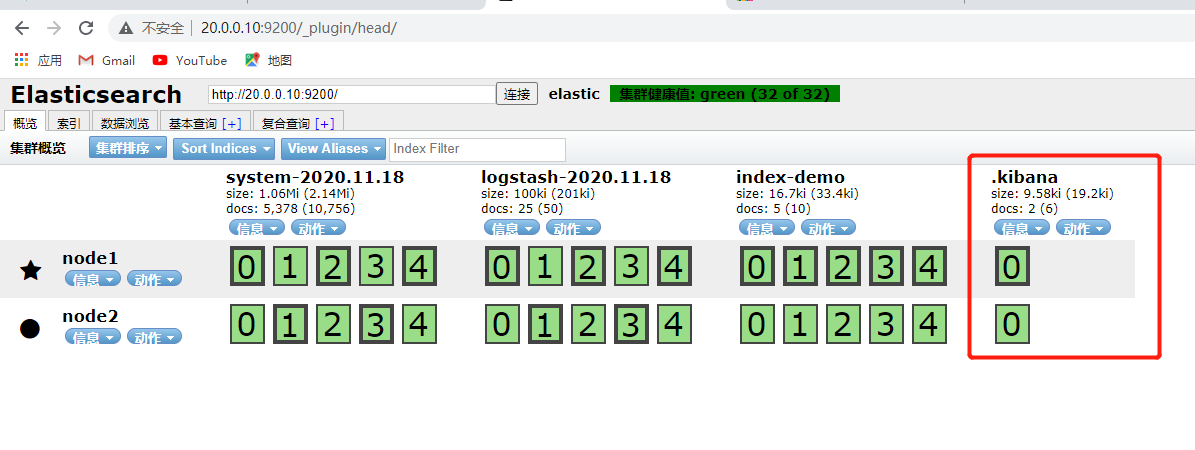
Task: Click shard 0 of system-2020.11.18 on node1
Action: pyautogui.click(x=246, y=268)
